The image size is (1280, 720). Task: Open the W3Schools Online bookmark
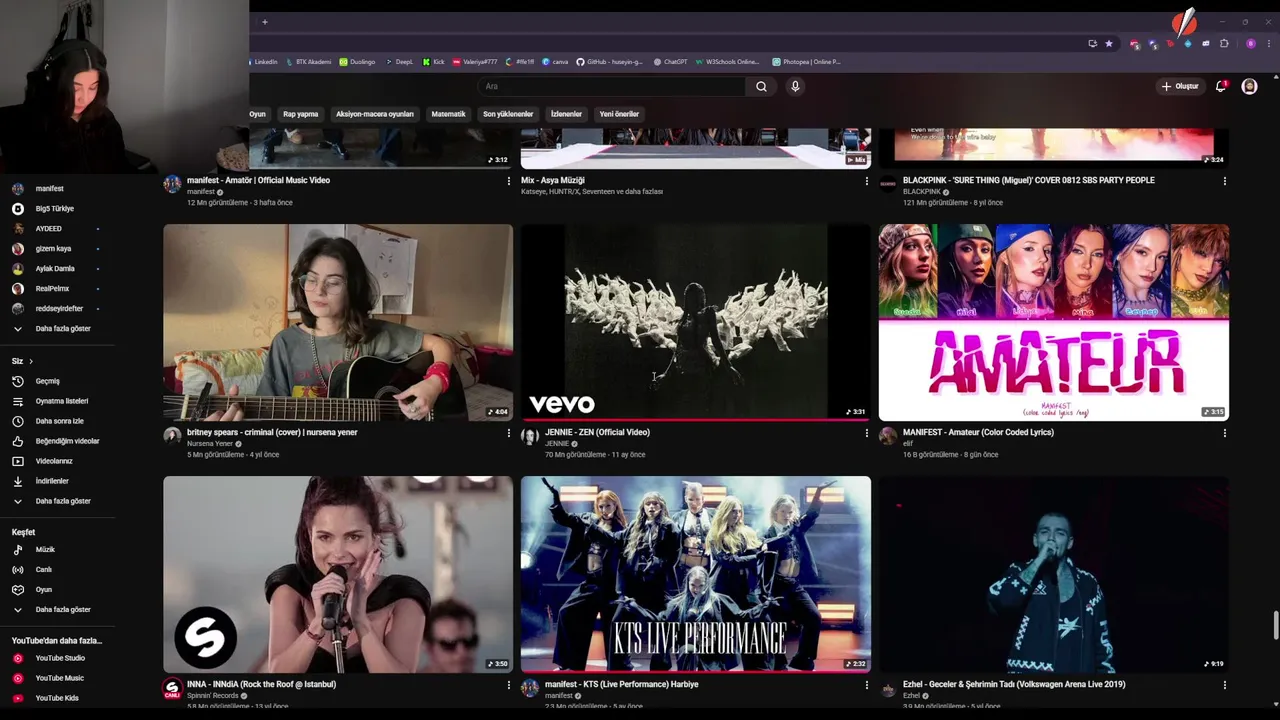(x=727, y=62)
